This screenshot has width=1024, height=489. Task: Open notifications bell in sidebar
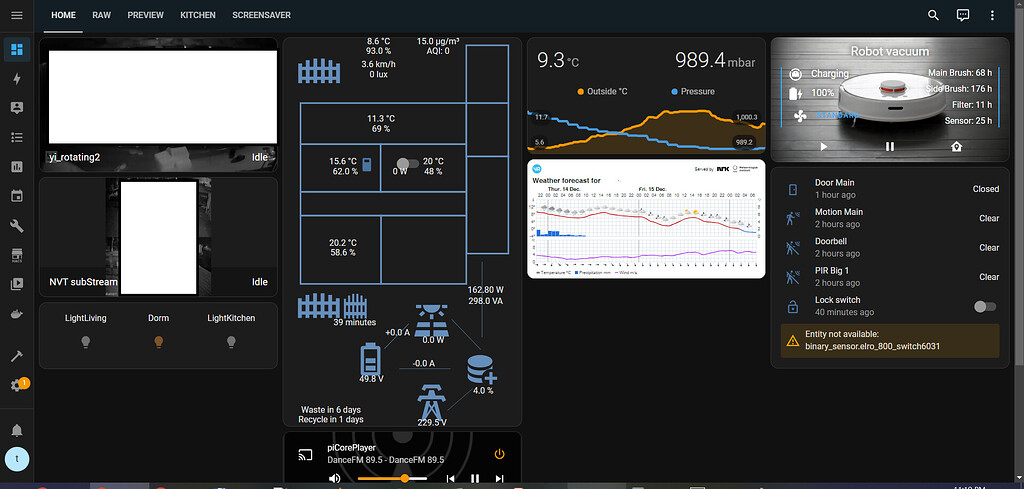[x=17, y=430]
